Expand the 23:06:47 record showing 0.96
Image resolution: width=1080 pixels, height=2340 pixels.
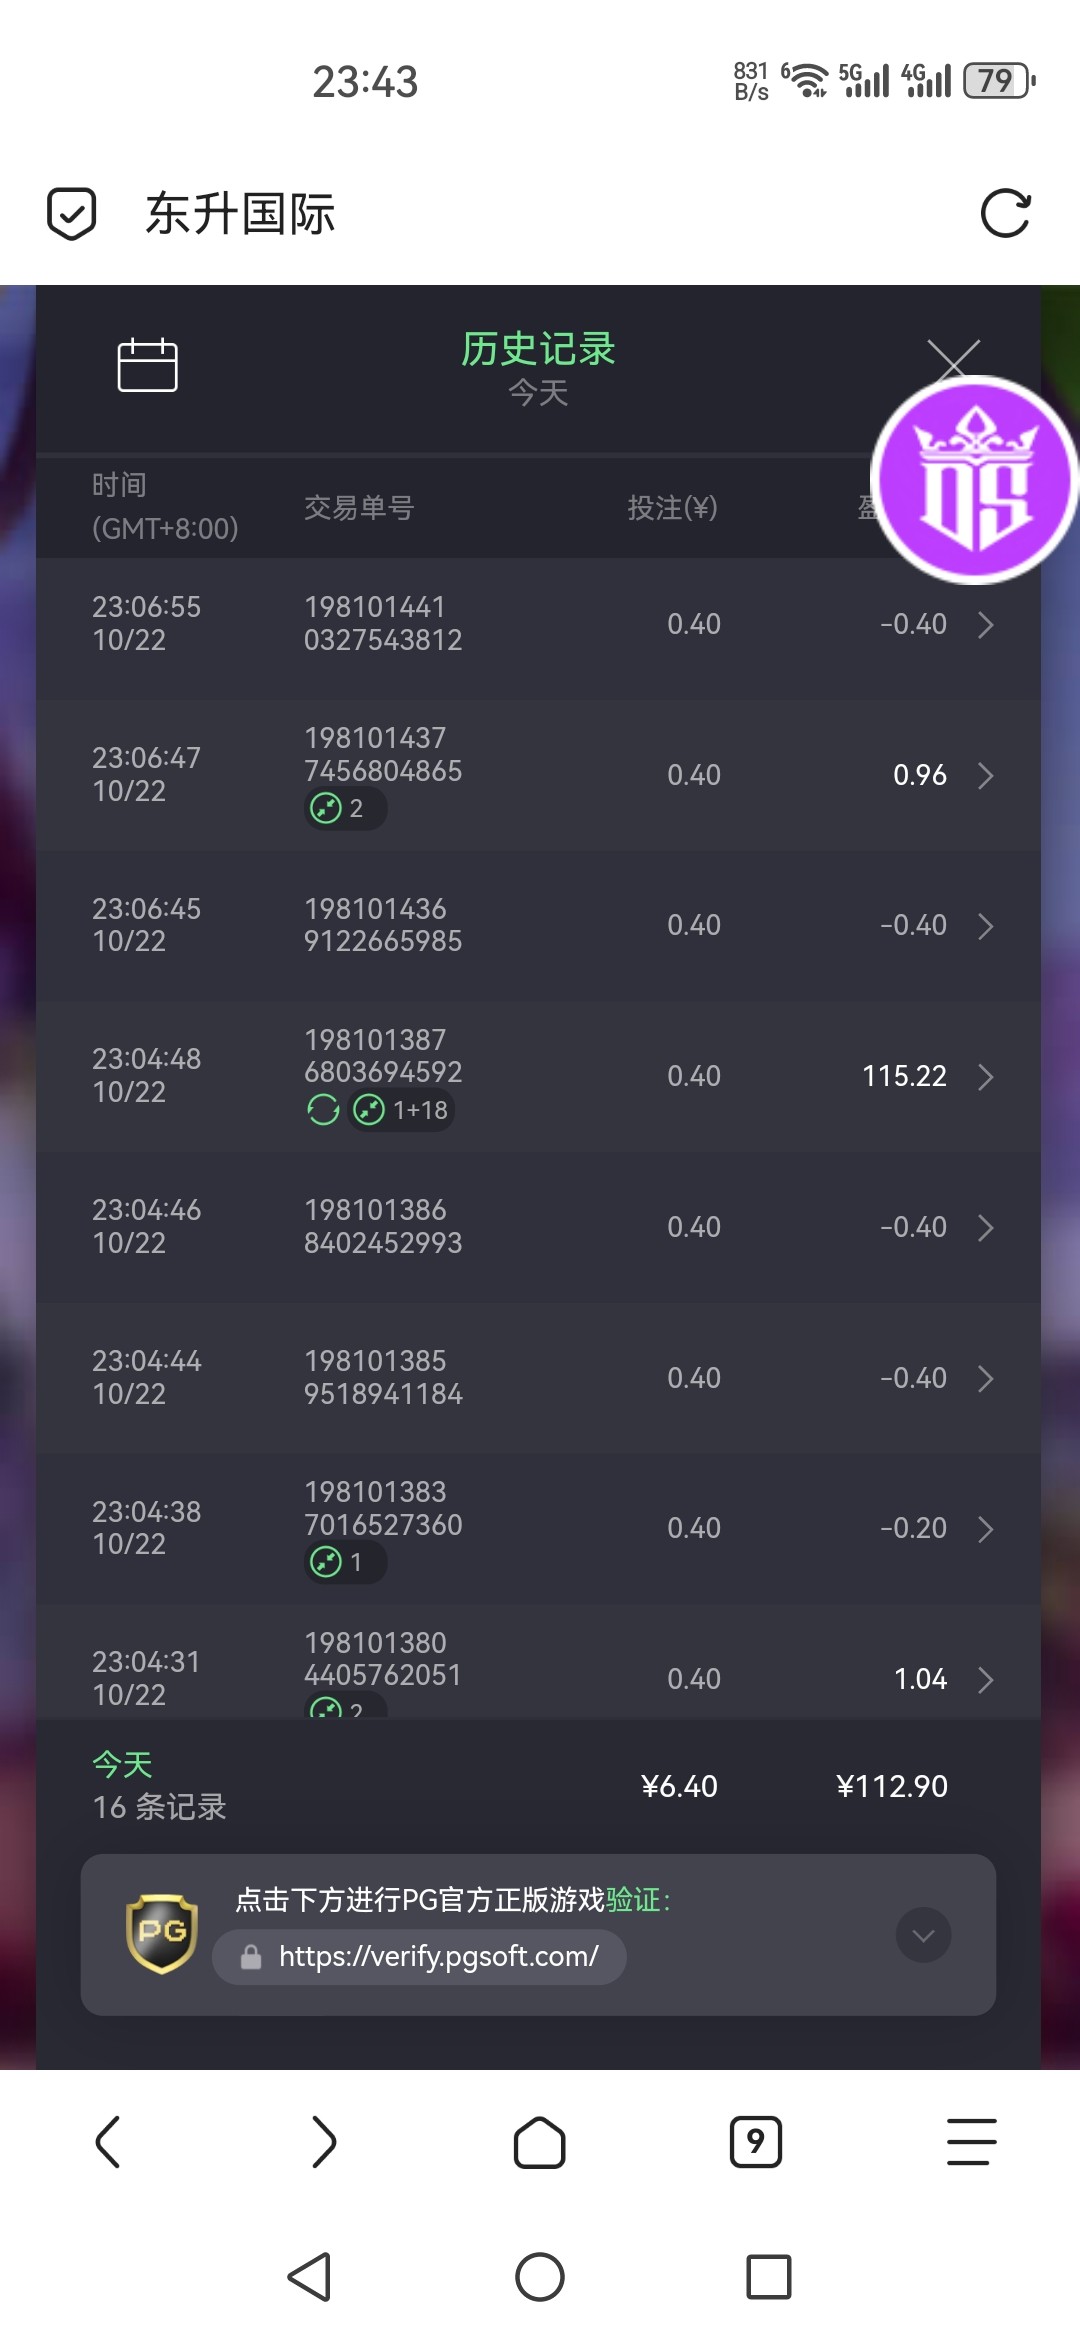tap(985, 775)
